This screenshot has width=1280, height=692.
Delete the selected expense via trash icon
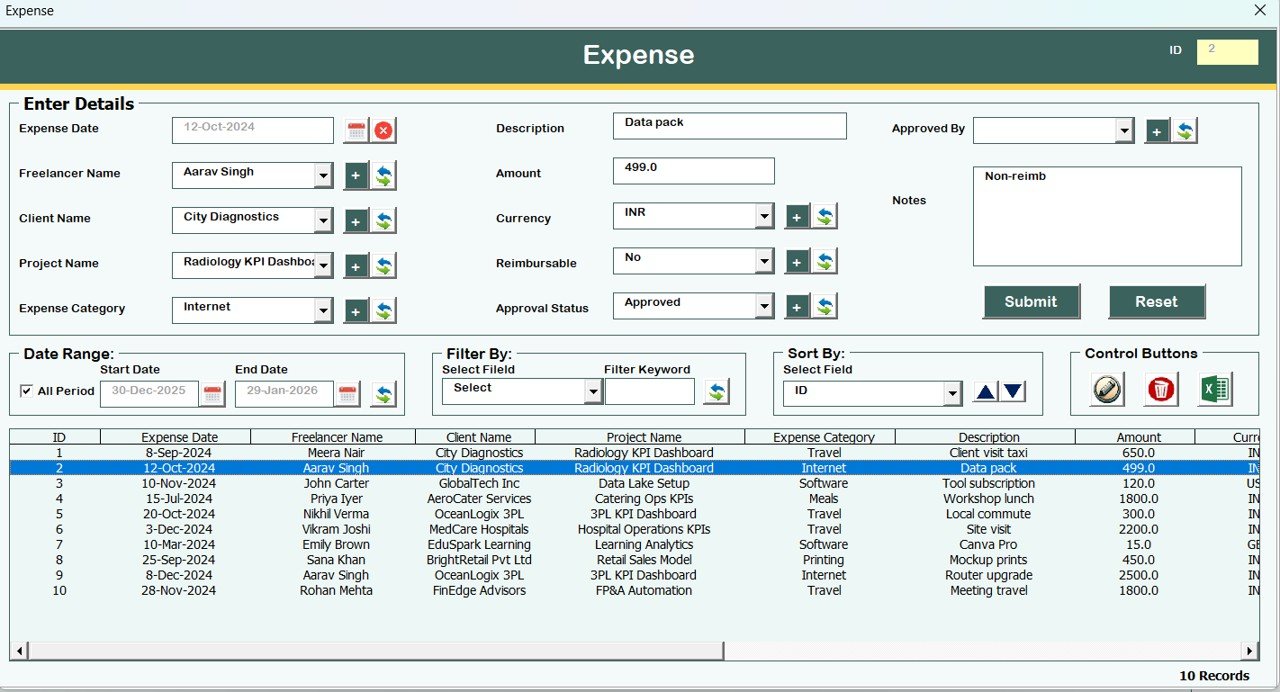point(1160,390)
